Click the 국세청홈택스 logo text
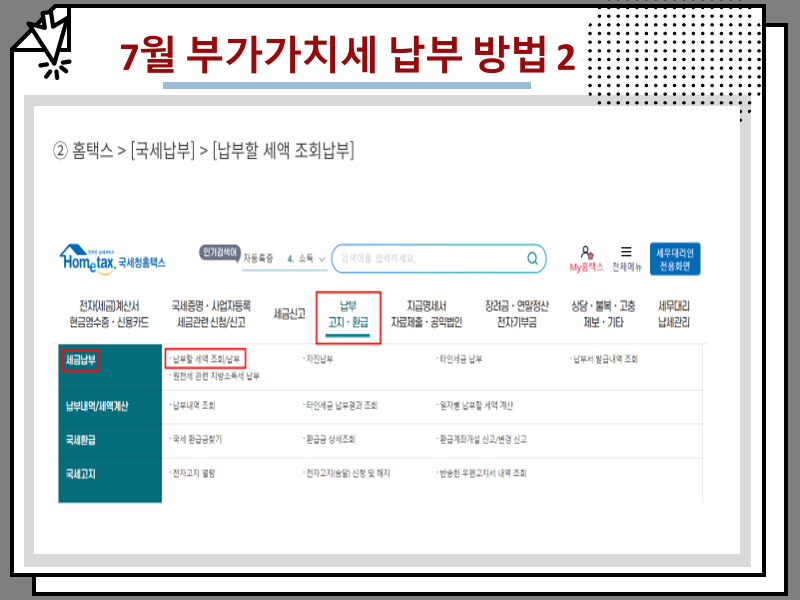This screenshot has height=600, width=800. (x=142, y=263)
